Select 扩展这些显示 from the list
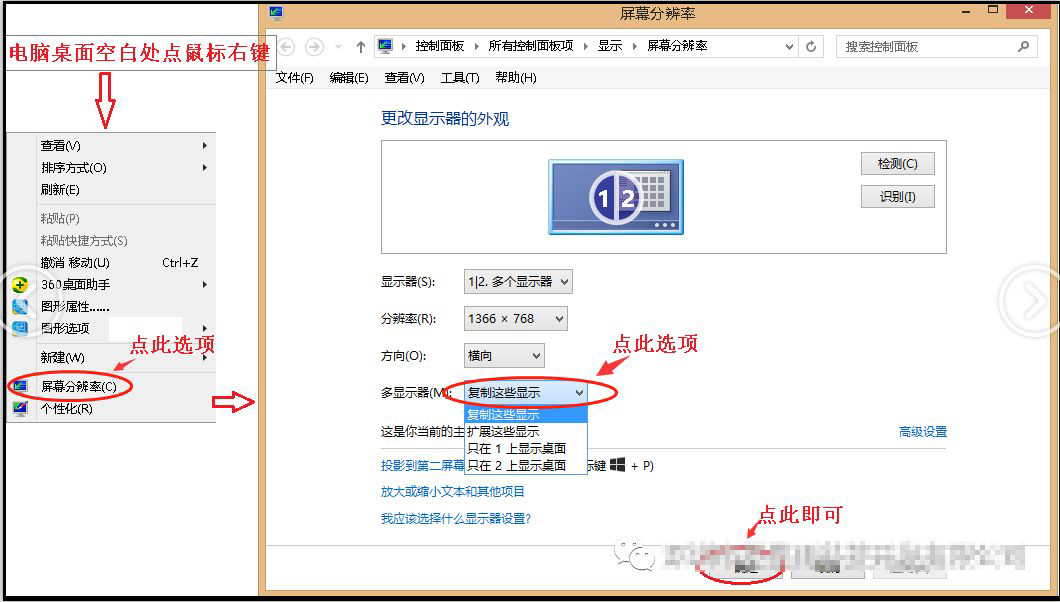 (525, 432)
